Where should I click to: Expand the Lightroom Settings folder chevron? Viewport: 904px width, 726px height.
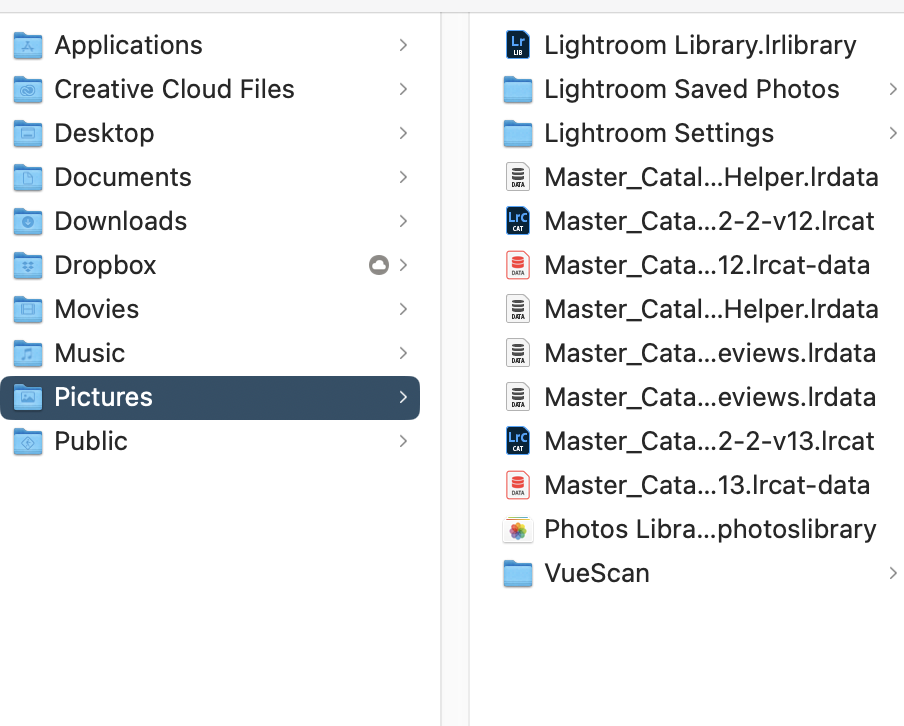[893, 133]
